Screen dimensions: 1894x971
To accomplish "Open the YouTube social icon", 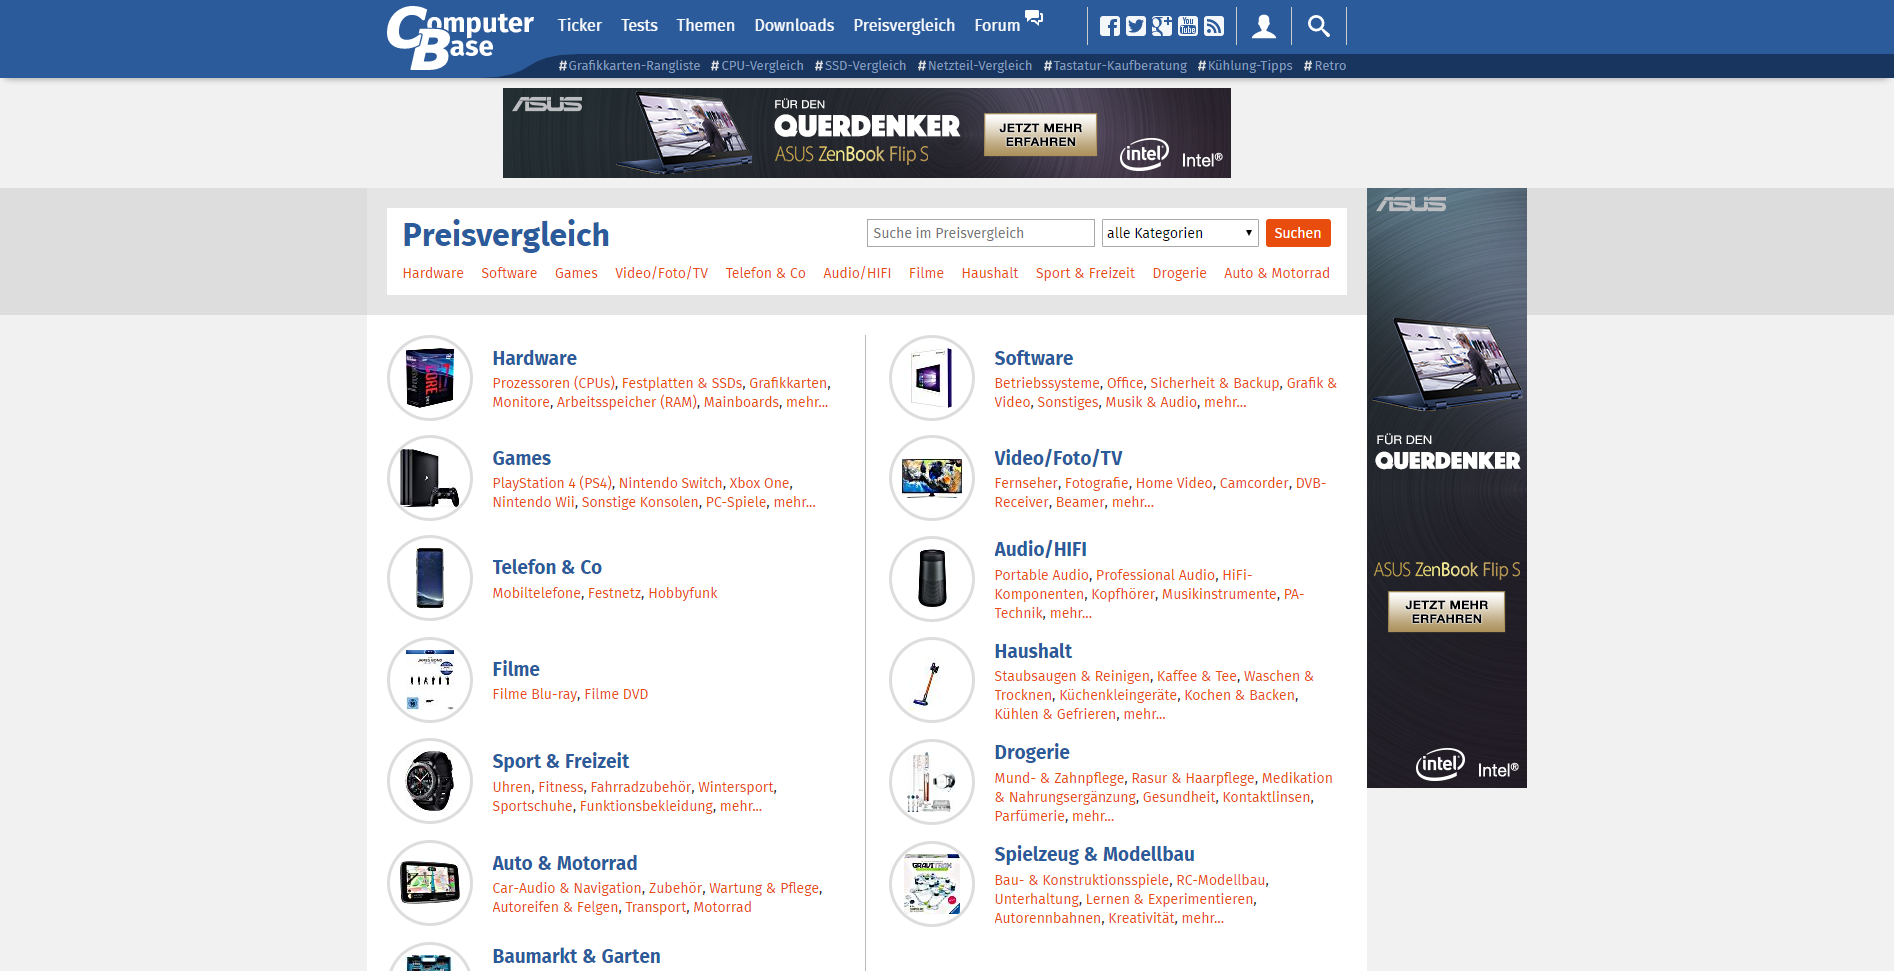I will click(1188, 26).
